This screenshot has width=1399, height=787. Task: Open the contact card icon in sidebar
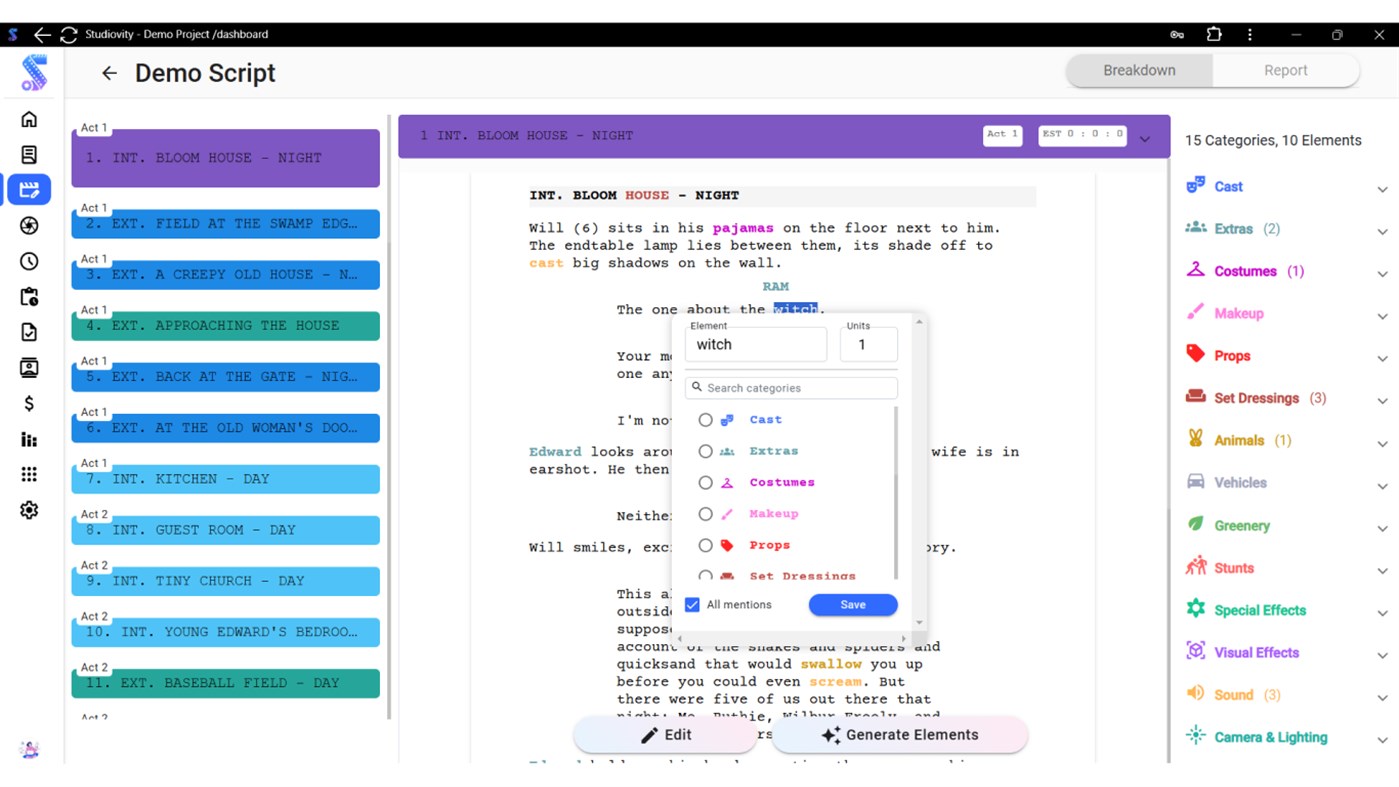pos(29,368)
